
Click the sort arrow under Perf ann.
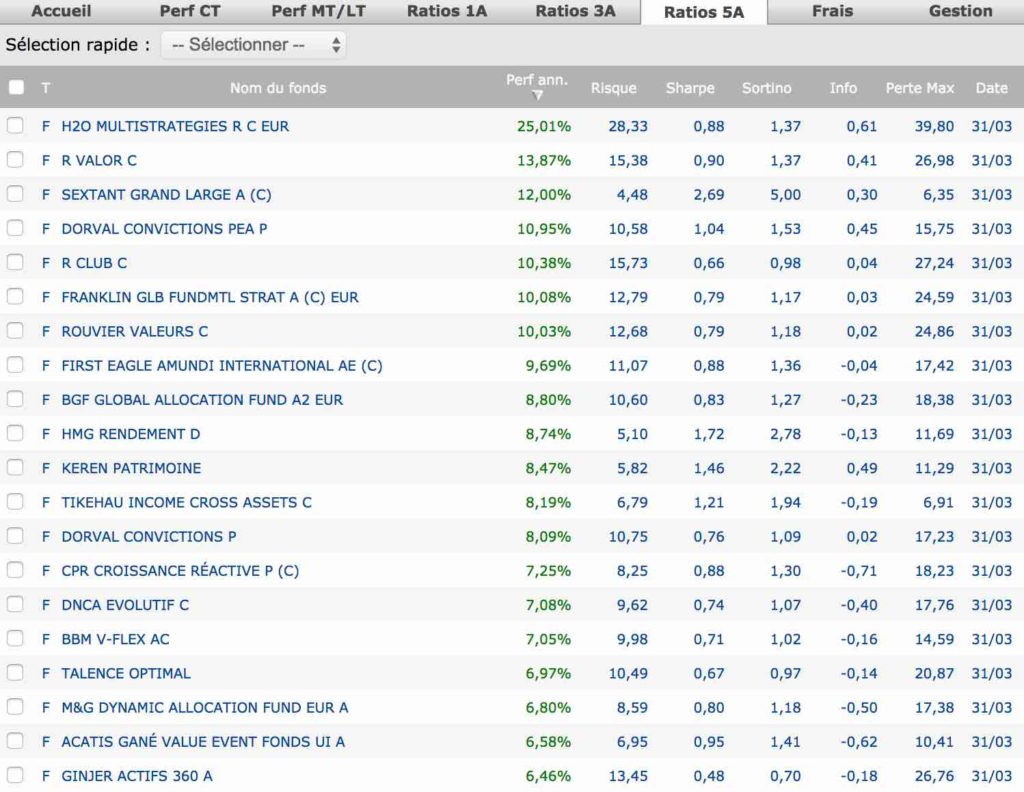click(x=537, y=96)
